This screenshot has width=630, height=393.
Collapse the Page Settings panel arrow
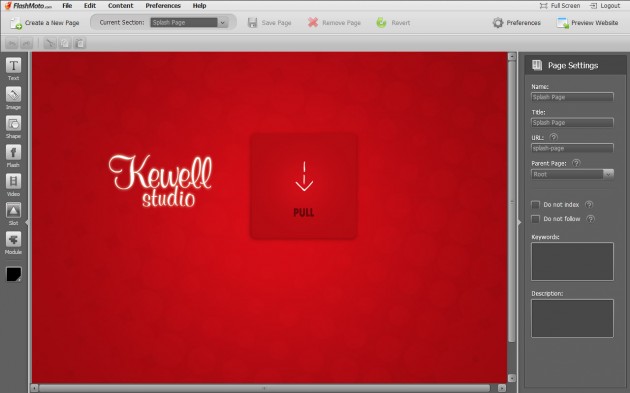(520, 222)
